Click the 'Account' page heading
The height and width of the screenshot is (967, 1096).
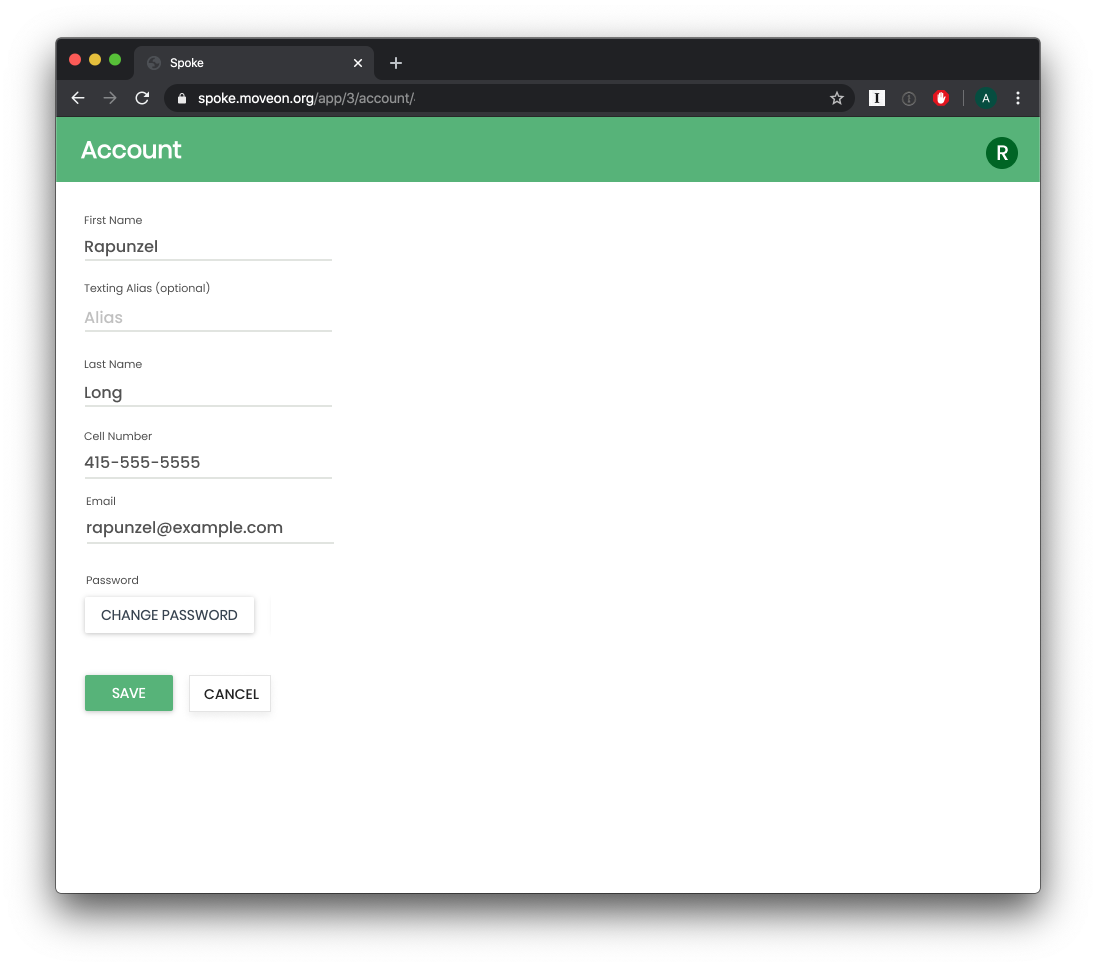[131, 150]
